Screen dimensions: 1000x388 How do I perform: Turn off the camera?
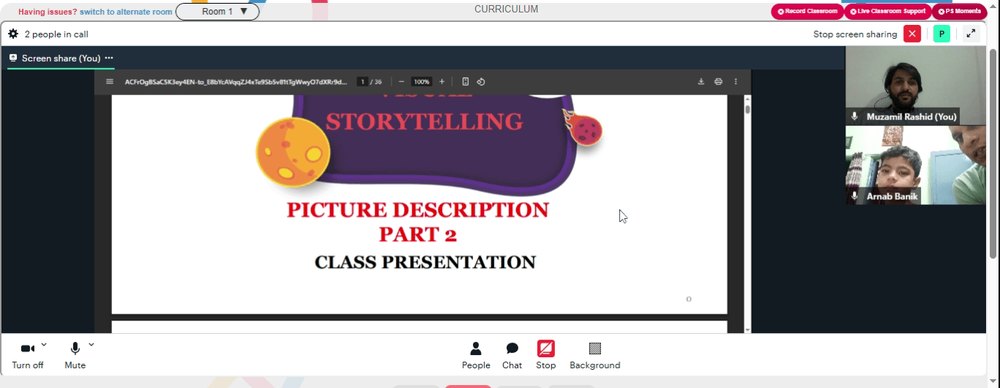(27, 355)
